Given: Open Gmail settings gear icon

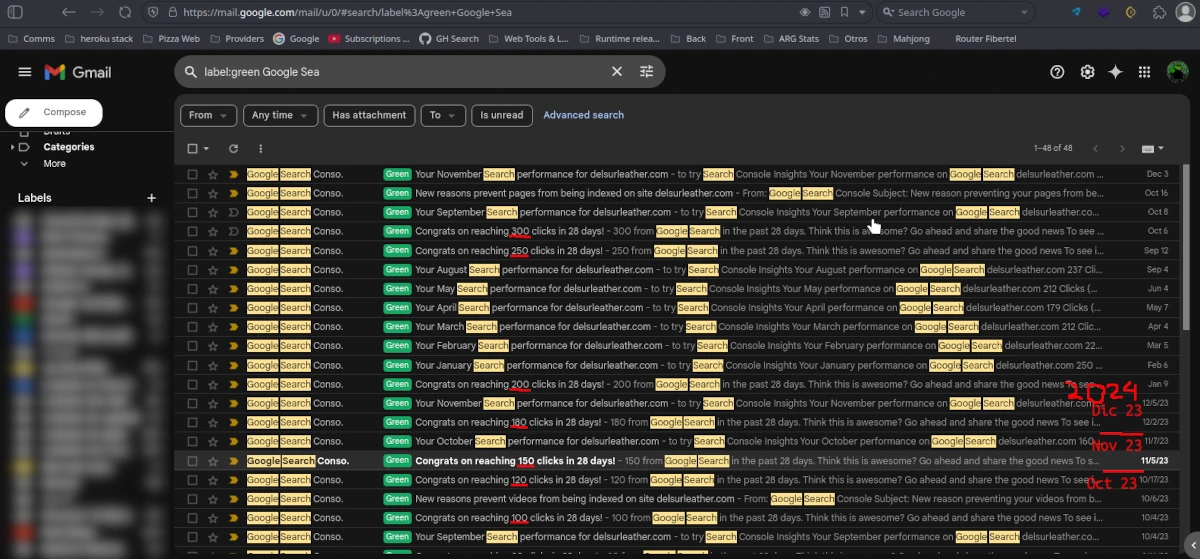Looking at the screenshot, I should (x=1087, y=72).
